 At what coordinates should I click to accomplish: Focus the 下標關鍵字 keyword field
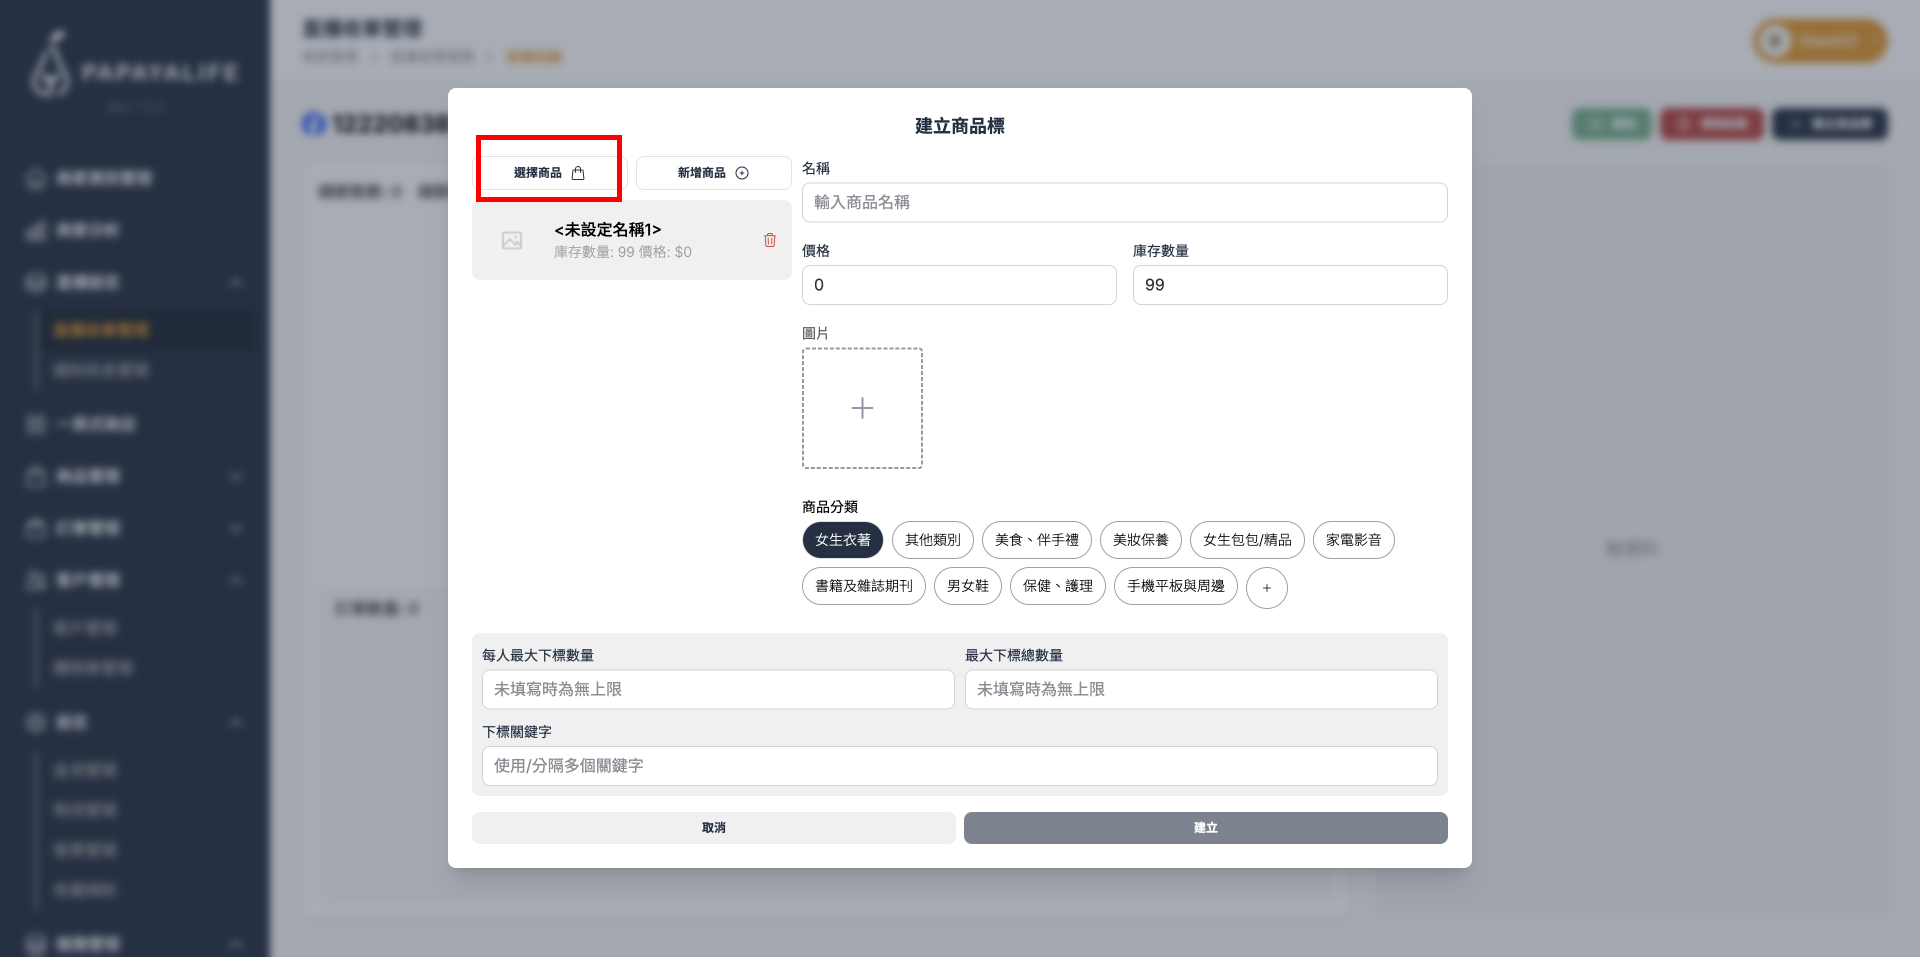pos(959,766)
